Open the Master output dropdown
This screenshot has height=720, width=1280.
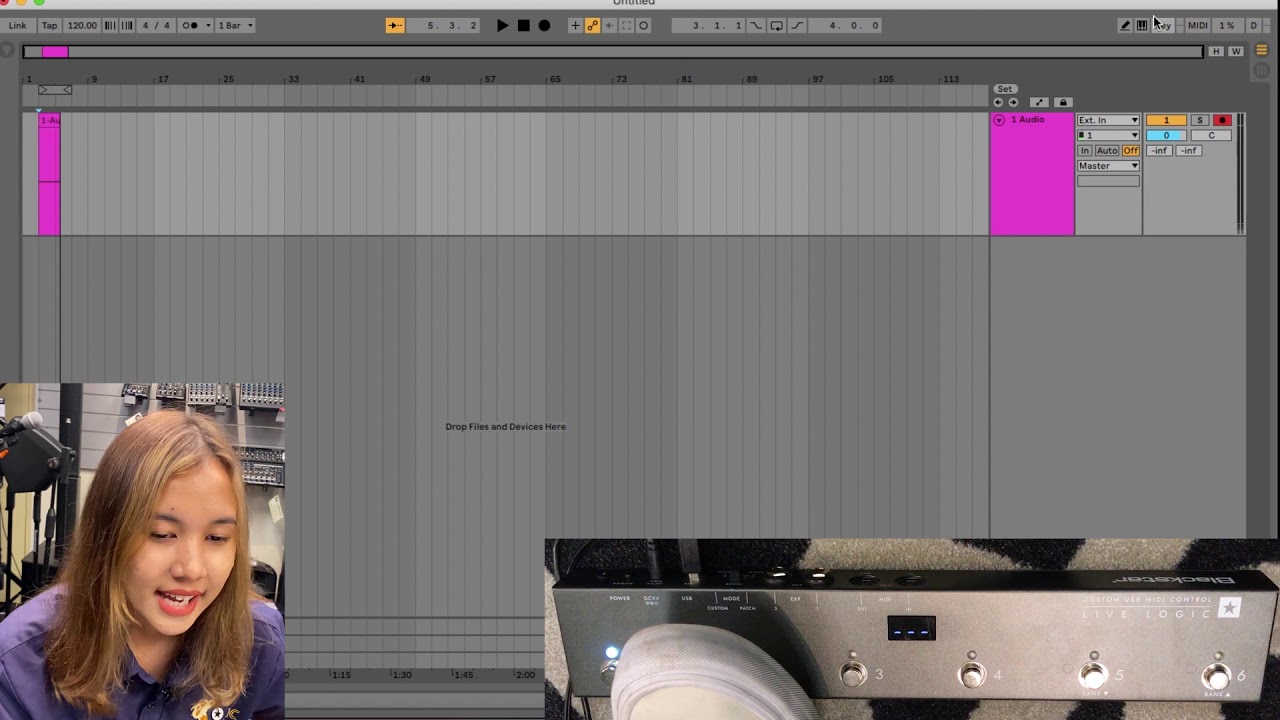(x=1108, y=166)
